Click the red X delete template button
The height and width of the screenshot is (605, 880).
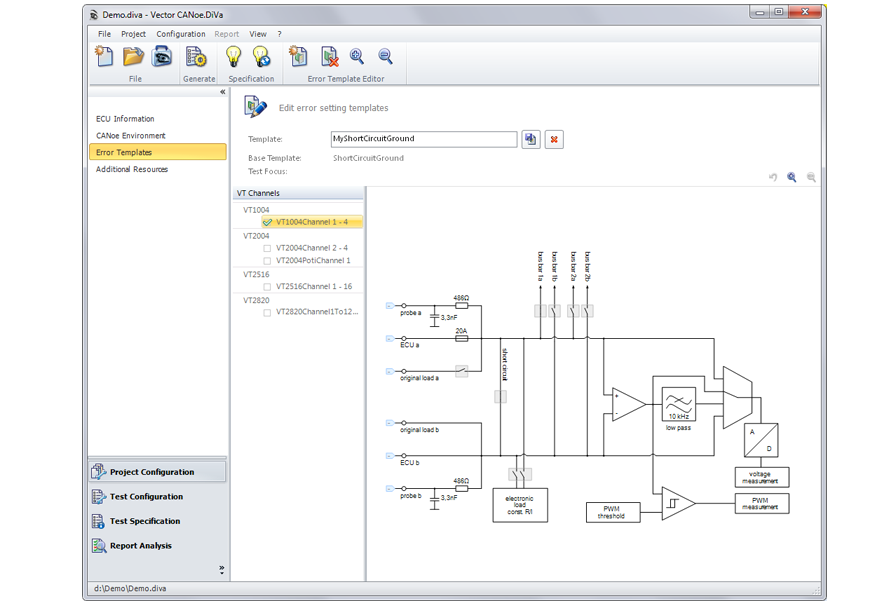[x=554, y=139]
